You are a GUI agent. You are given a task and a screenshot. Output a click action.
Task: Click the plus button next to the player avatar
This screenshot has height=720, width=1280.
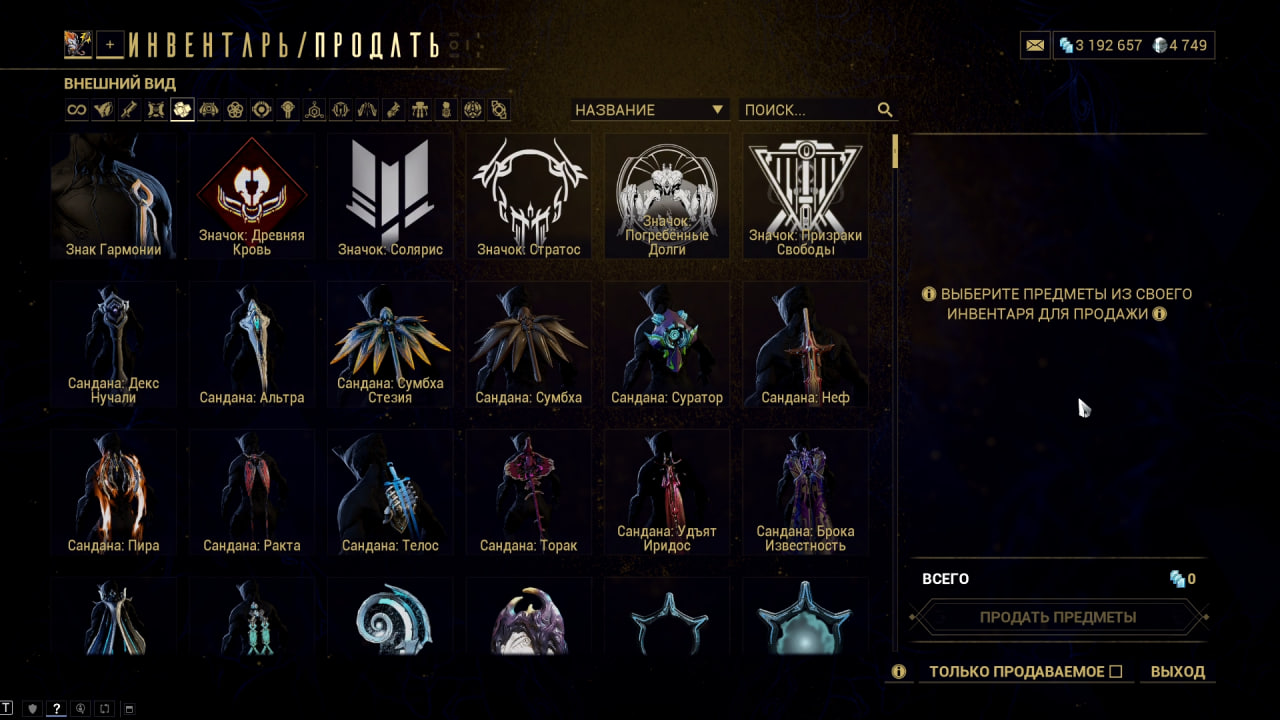click(x=111, y=44)
